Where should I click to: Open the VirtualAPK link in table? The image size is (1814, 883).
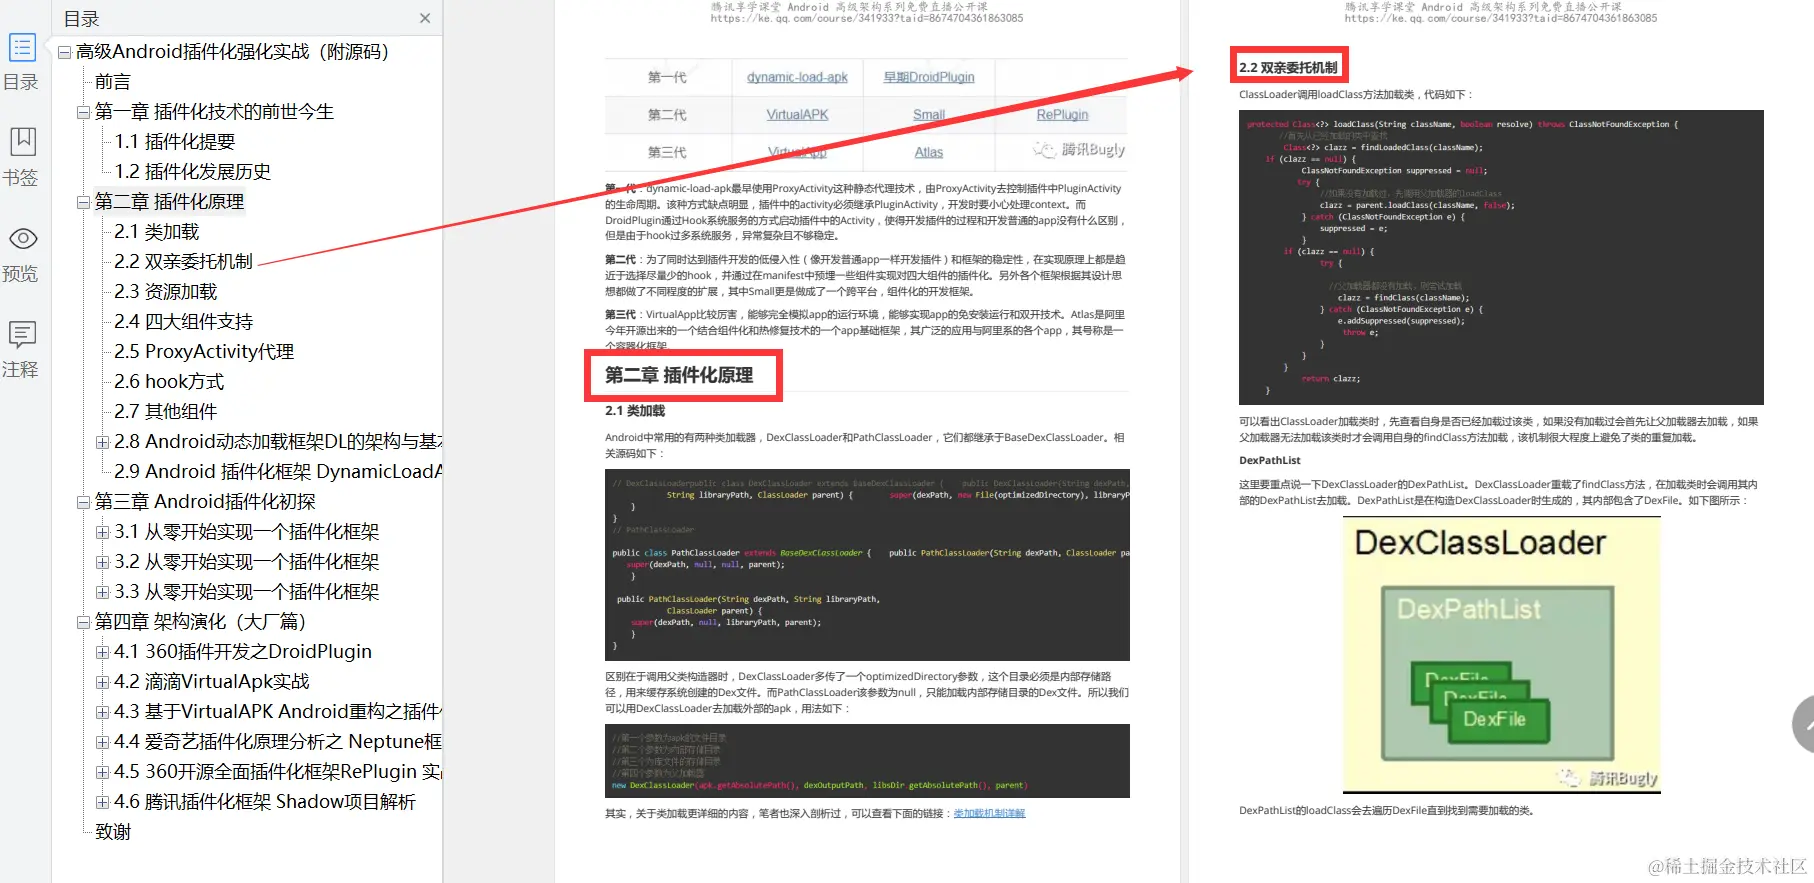click(x=797, y=115)
